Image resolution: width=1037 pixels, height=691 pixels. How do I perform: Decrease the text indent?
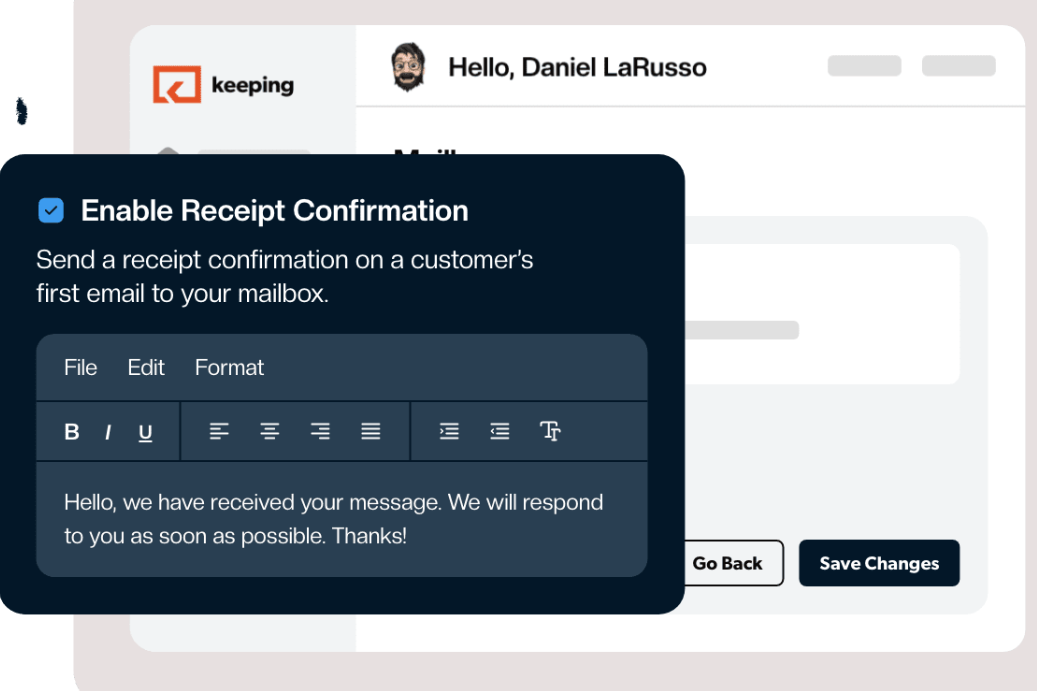point(500,431)
